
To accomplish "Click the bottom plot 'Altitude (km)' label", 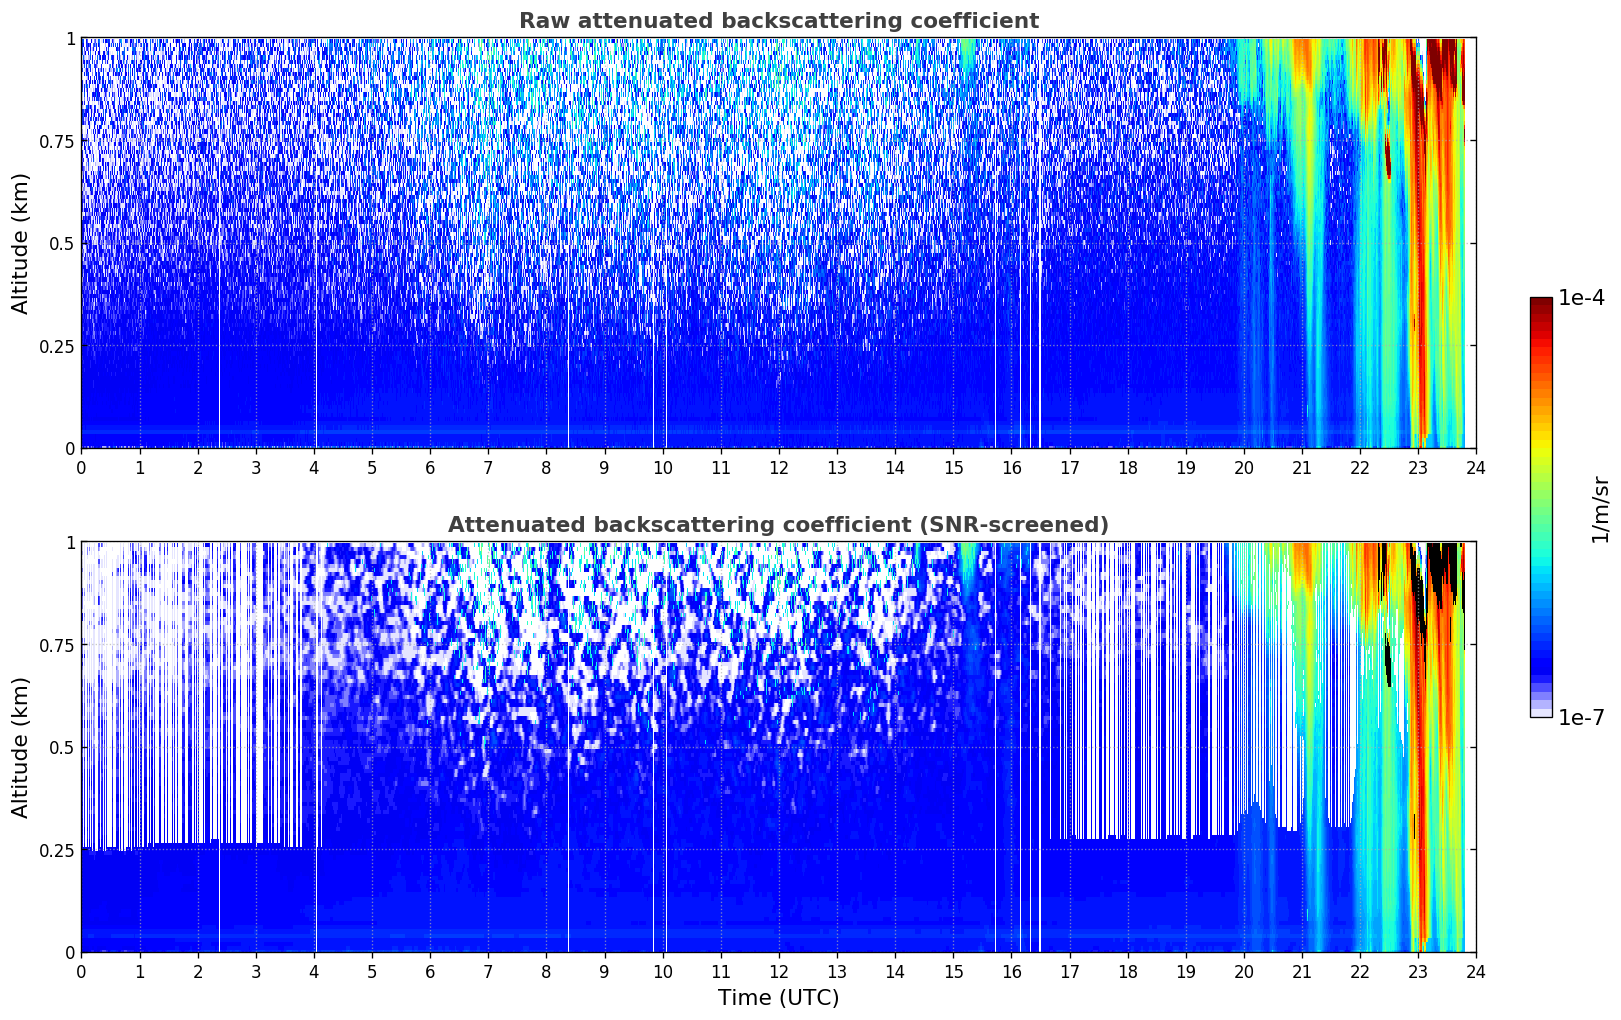I will coord(21,747).
